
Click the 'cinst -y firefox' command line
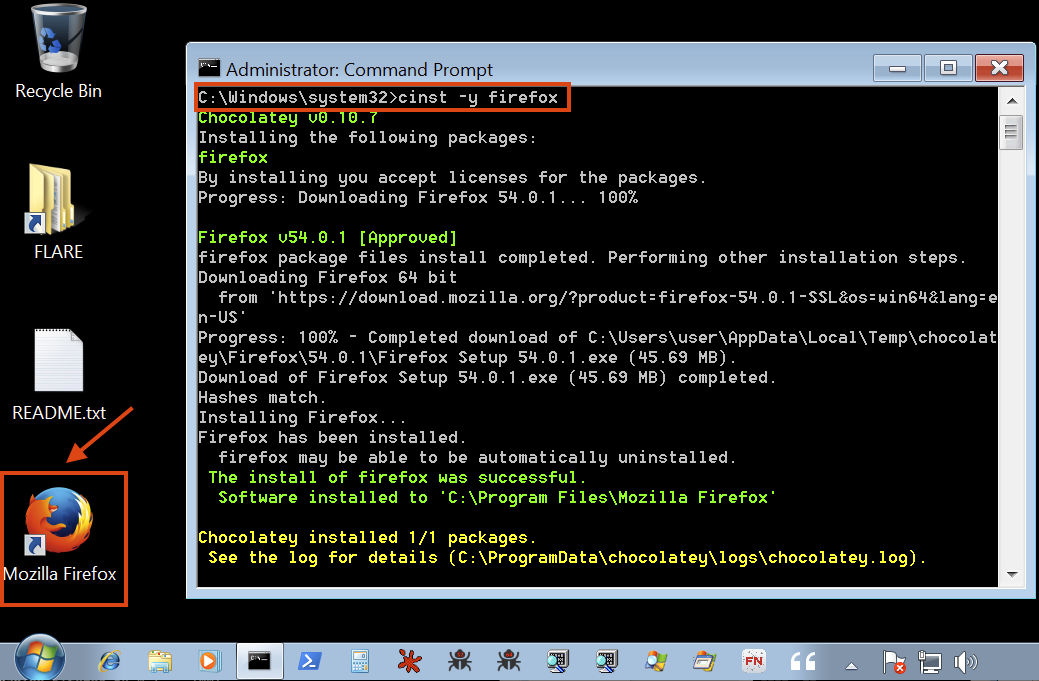coord(378,97)
